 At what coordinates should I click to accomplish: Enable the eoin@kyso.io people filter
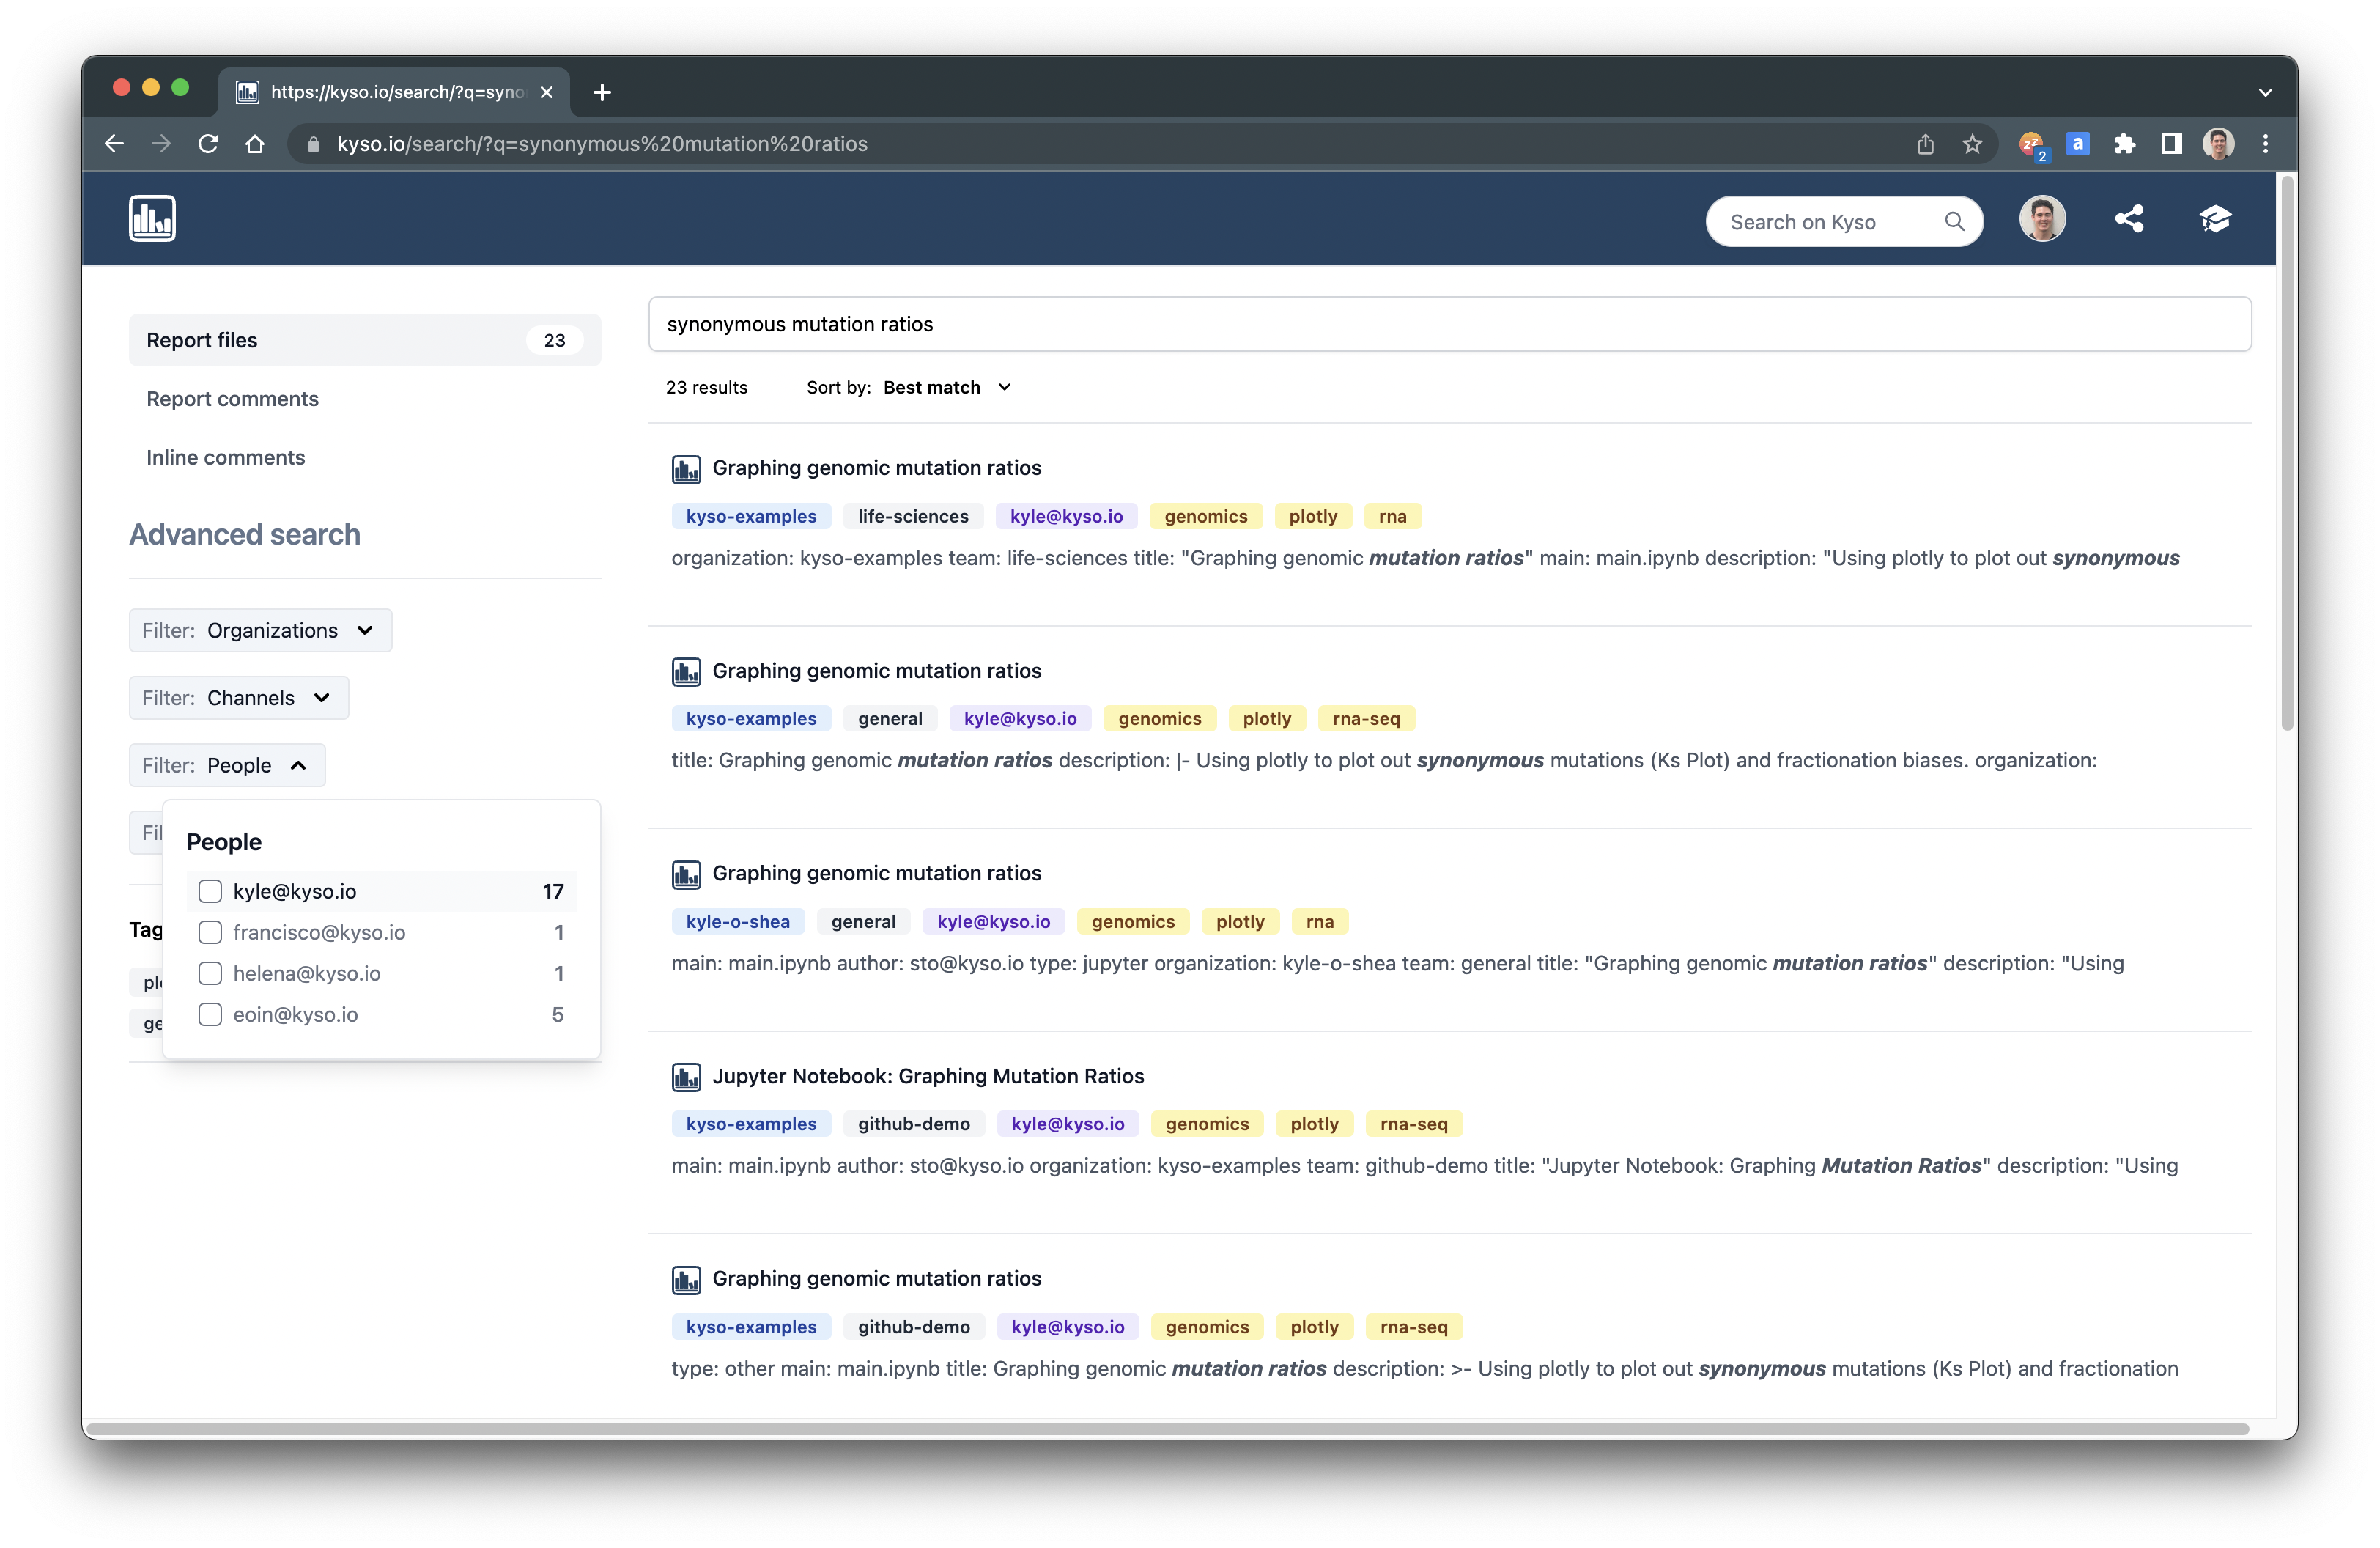pyautogui.click(x=210, y=1014)
